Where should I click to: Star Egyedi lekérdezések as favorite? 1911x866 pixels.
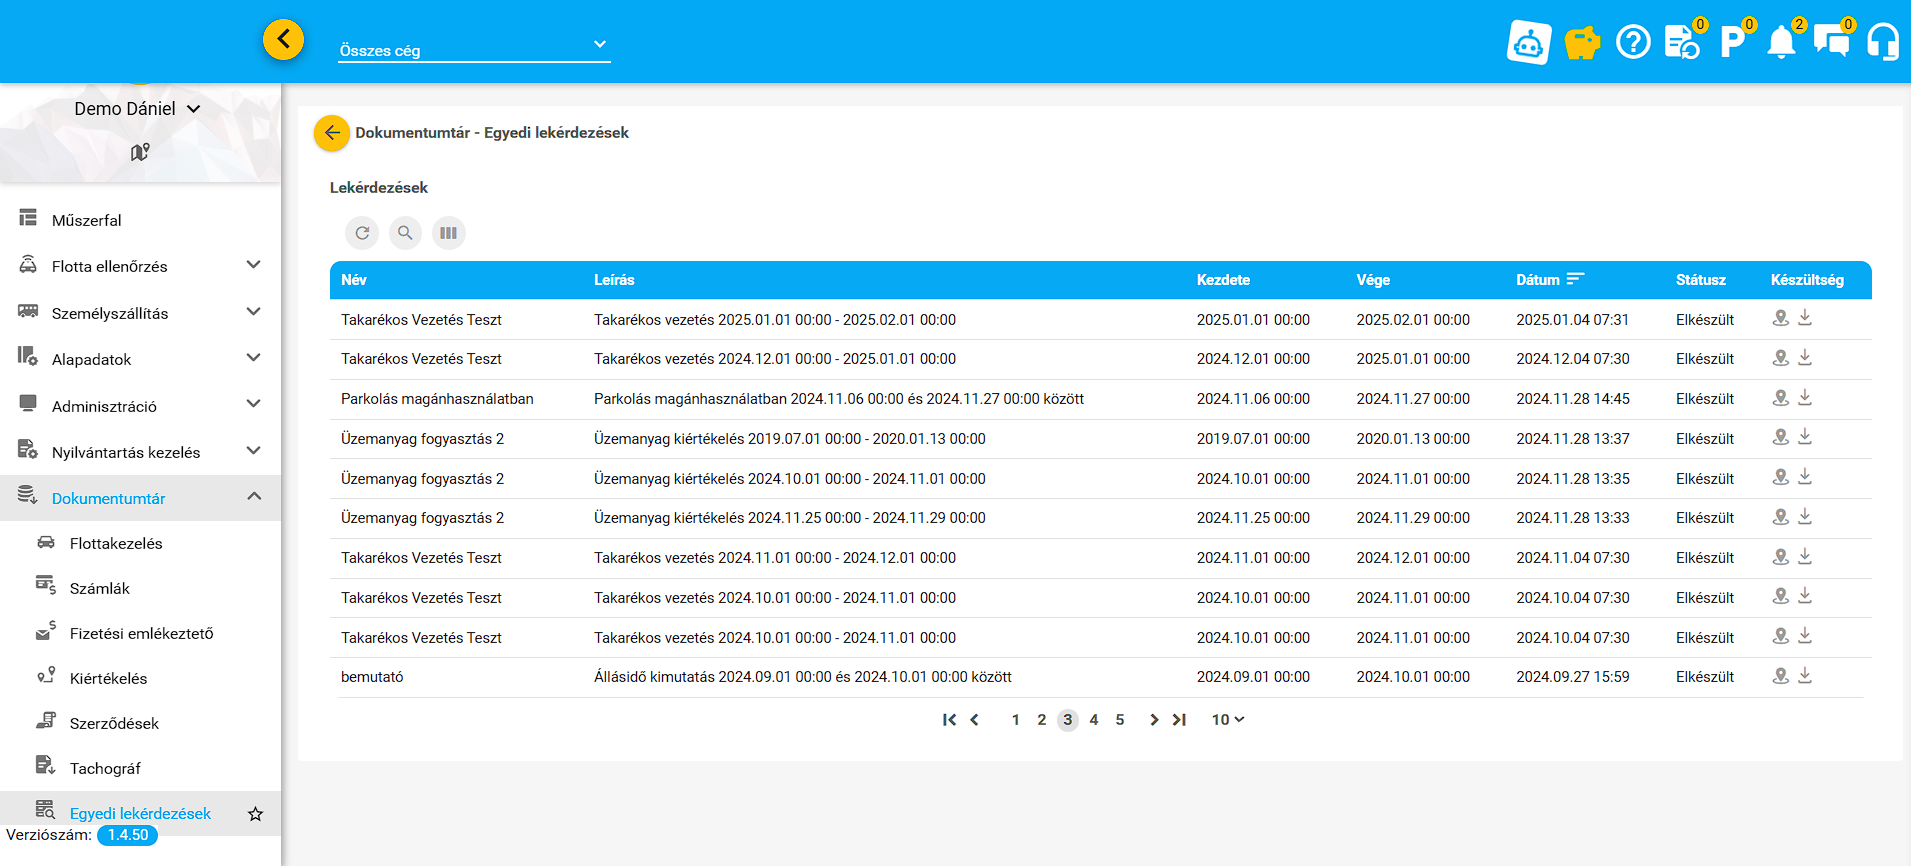pyautogui.click(x=255, y=814)
